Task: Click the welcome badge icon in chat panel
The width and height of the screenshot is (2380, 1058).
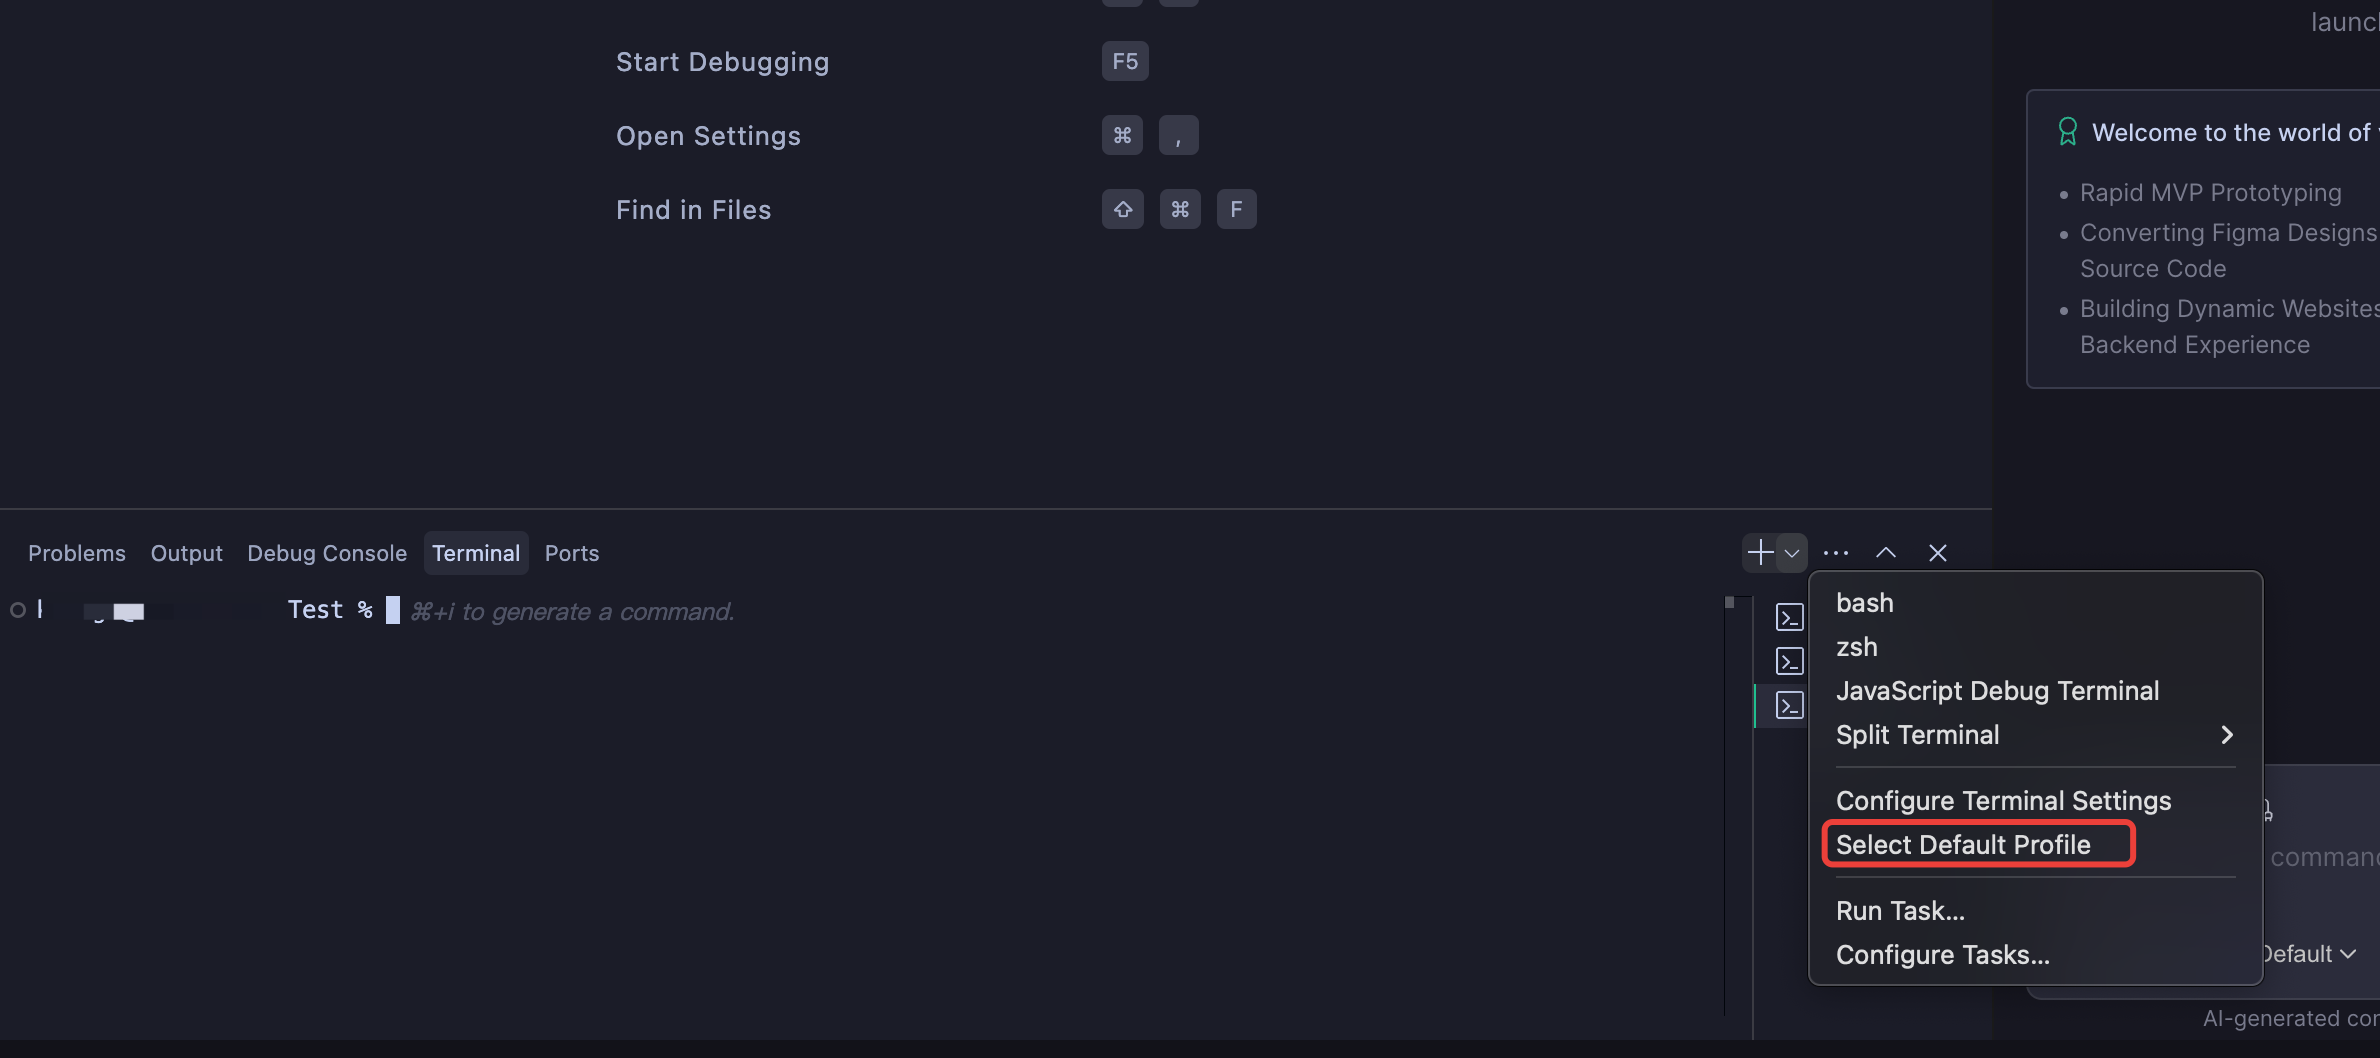Action: (2068, 132)
